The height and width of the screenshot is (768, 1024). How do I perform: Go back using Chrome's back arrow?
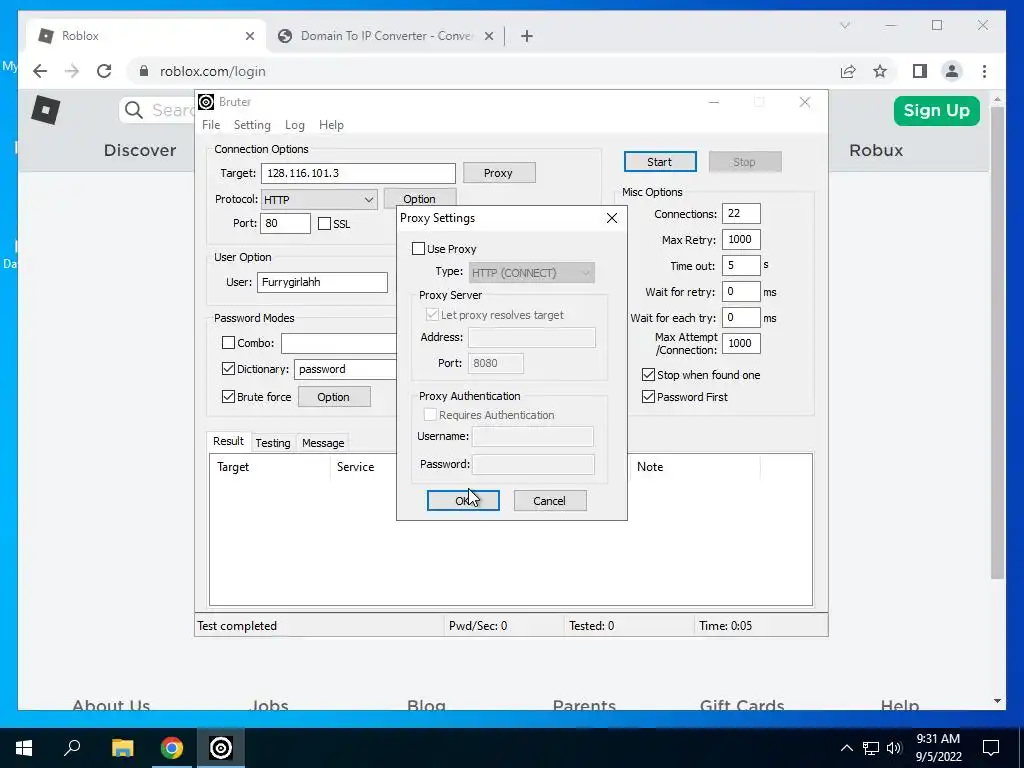pyautogui.click(x=40, y=71)
